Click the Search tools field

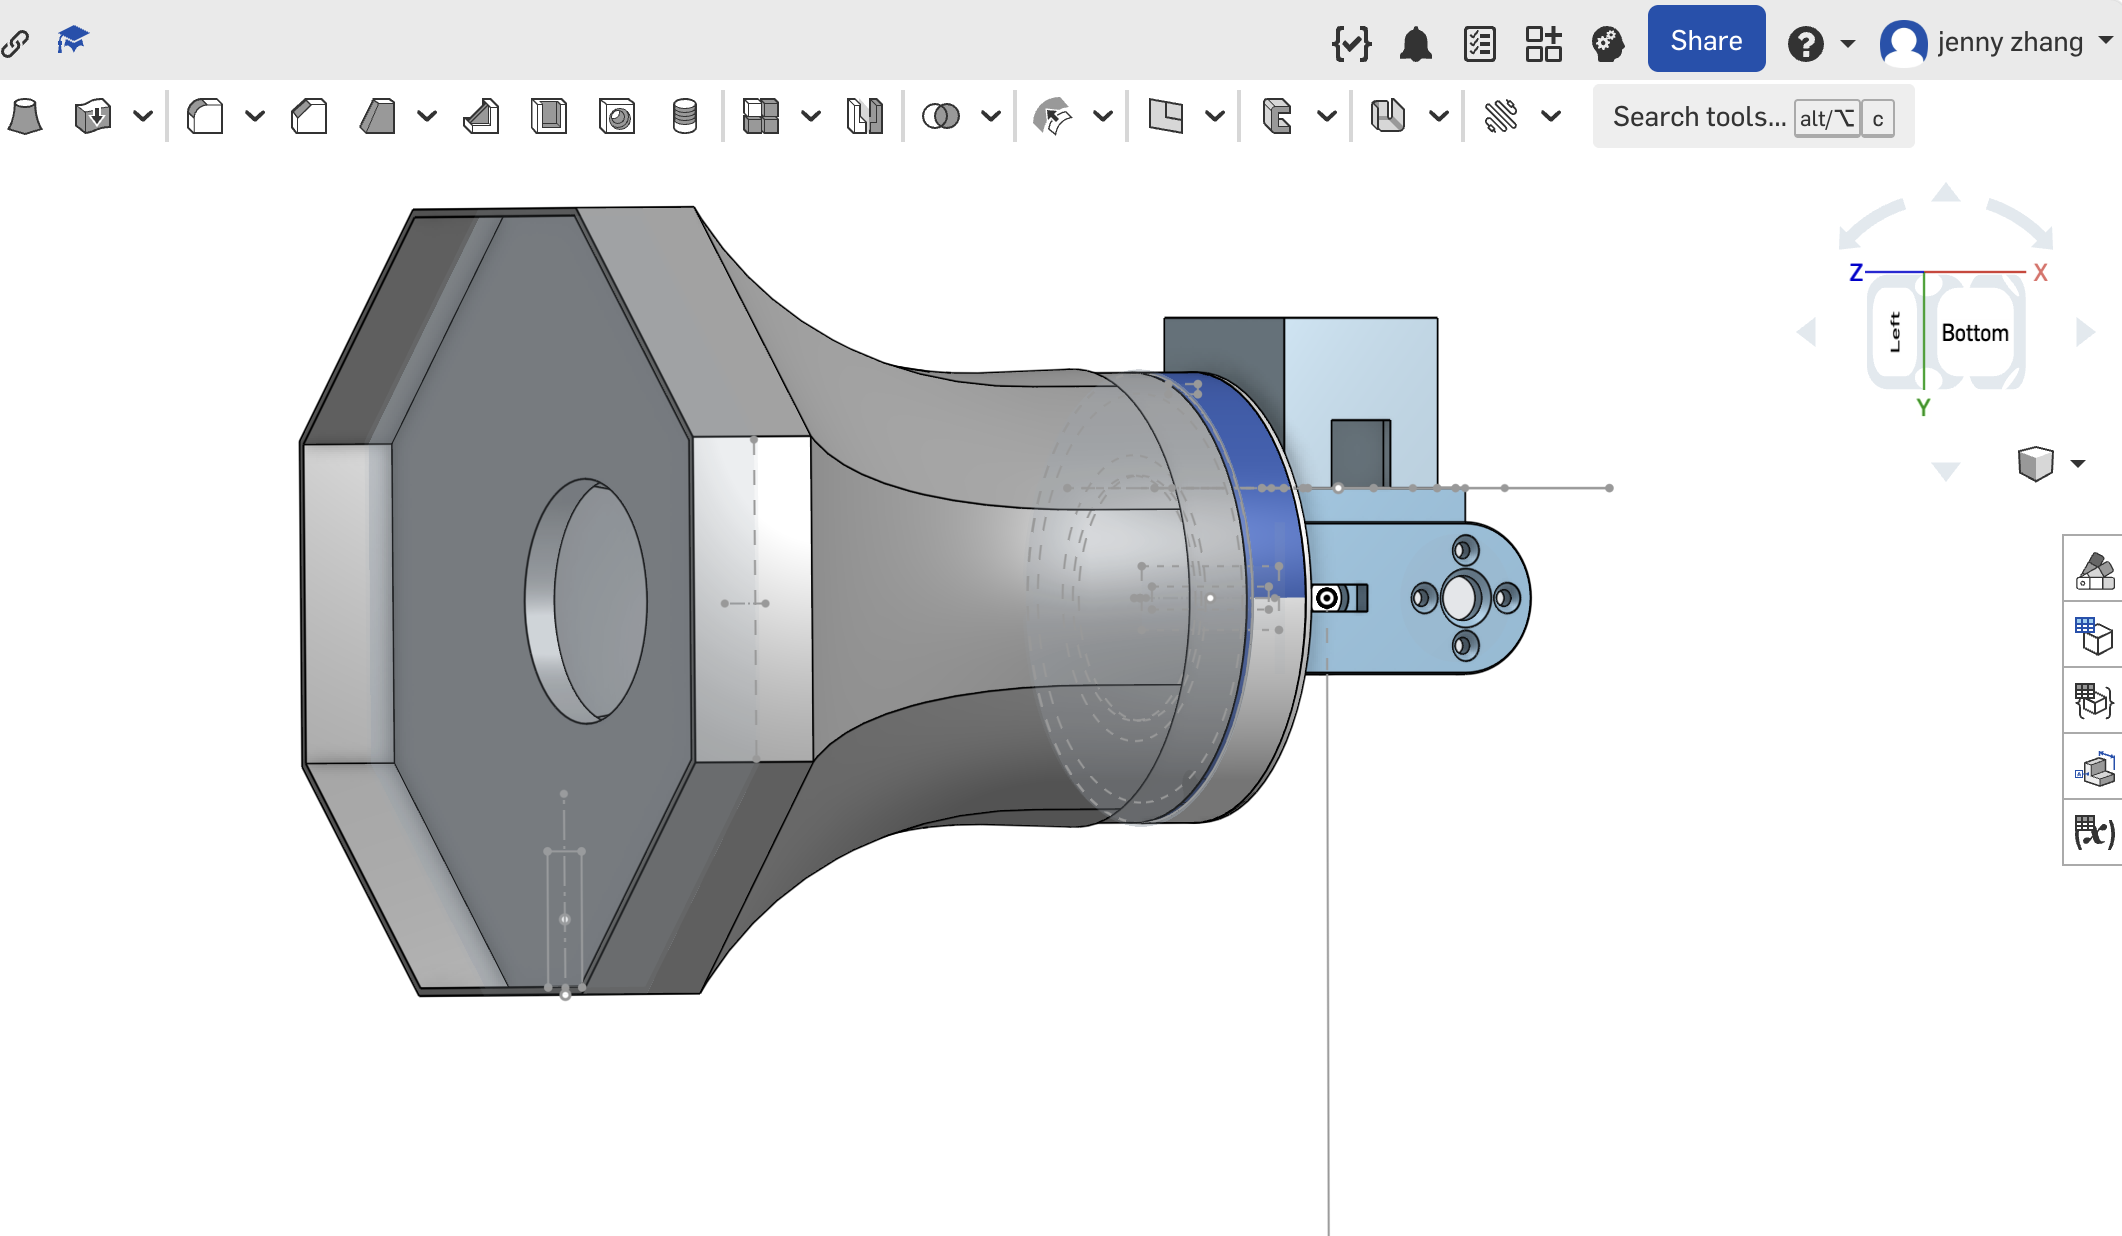[1753, 117]
